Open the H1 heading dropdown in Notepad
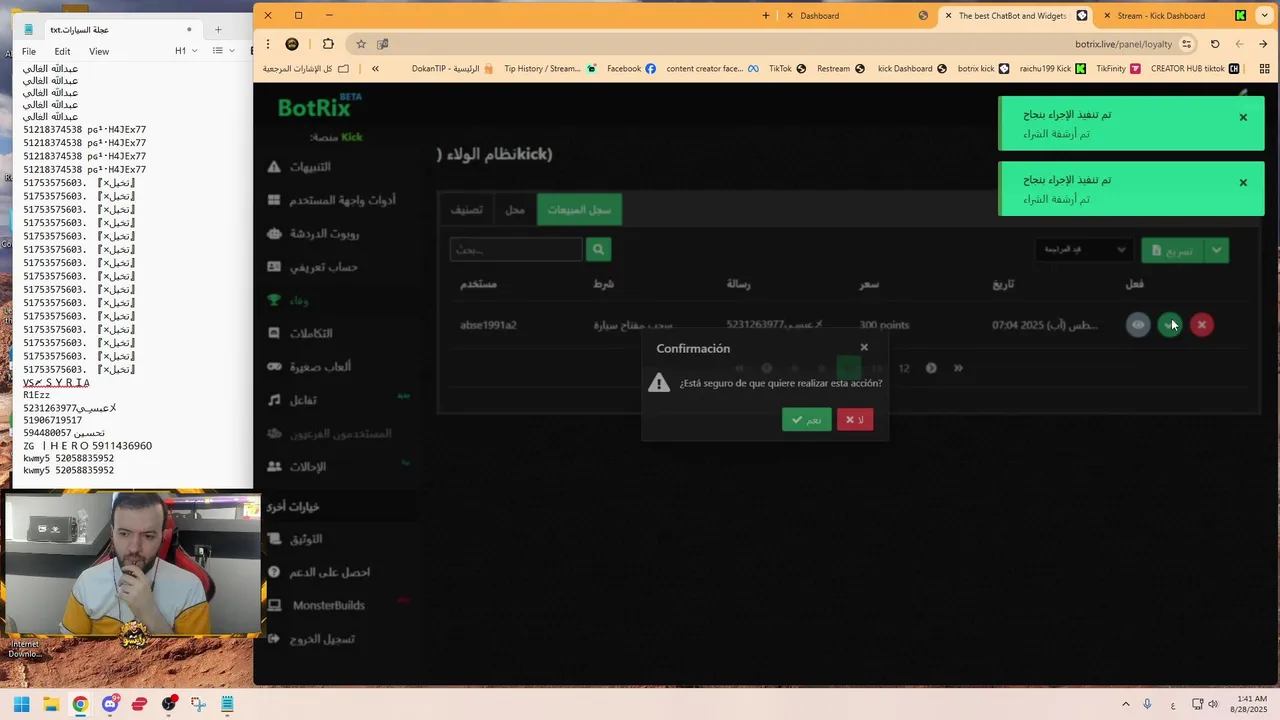 [186, 51]
